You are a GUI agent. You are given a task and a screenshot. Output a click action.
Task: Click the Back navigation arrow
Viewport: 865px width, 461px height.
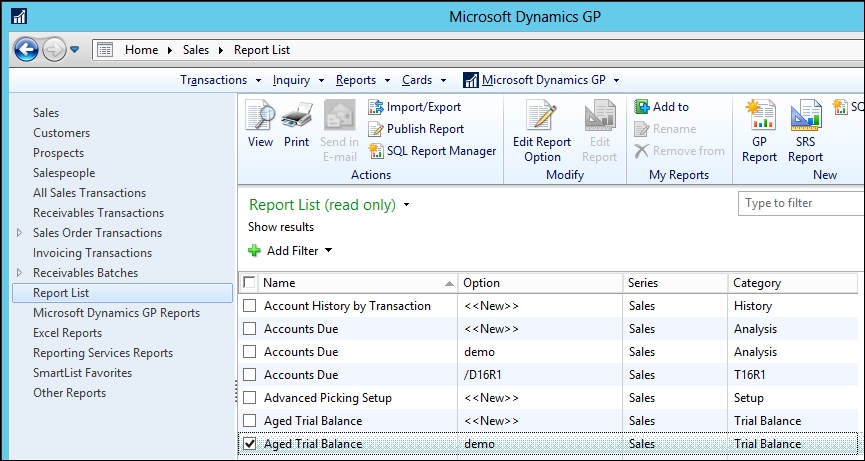(x=26, y=50)
